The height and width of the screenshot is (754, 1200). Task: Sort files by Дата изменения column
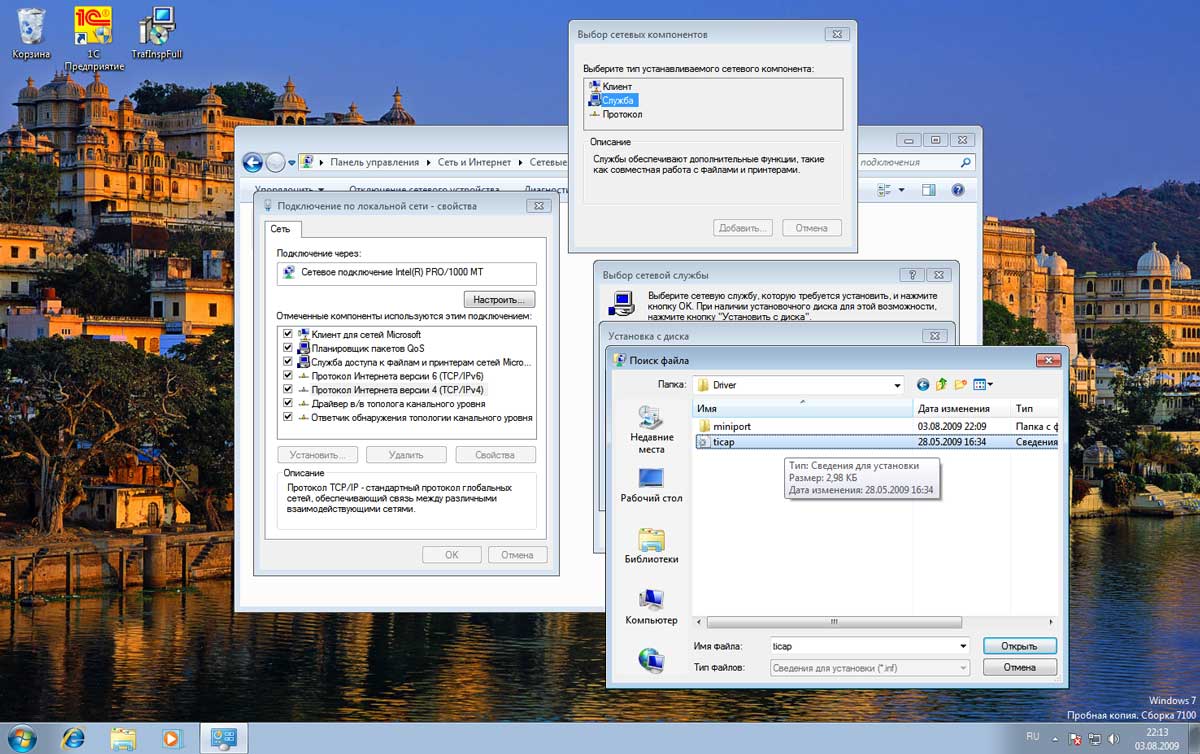click(x=954, y=408)
